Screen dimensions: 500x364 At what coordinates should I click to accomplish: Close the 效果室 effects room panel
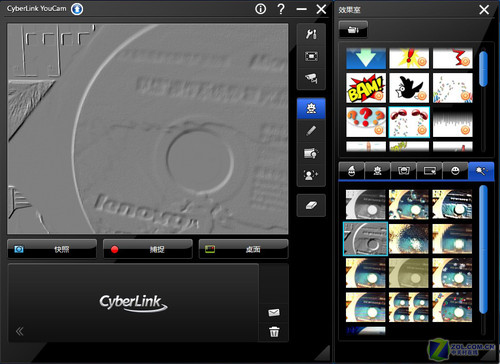point(484,10)
